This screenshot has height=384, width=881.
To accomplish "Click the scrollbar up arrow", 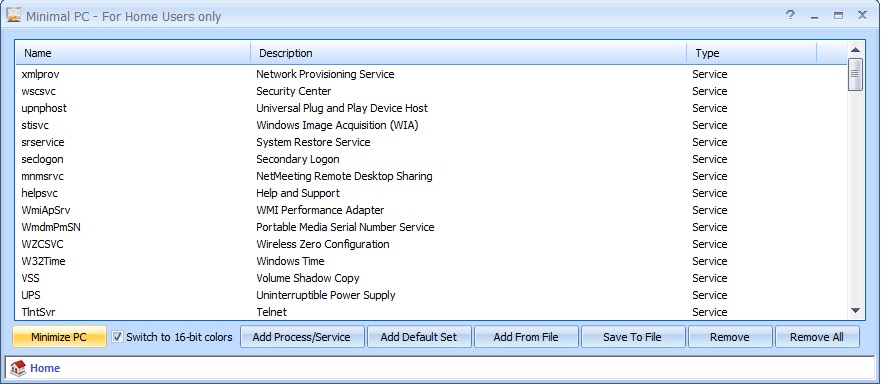I will tap(855, 50).
